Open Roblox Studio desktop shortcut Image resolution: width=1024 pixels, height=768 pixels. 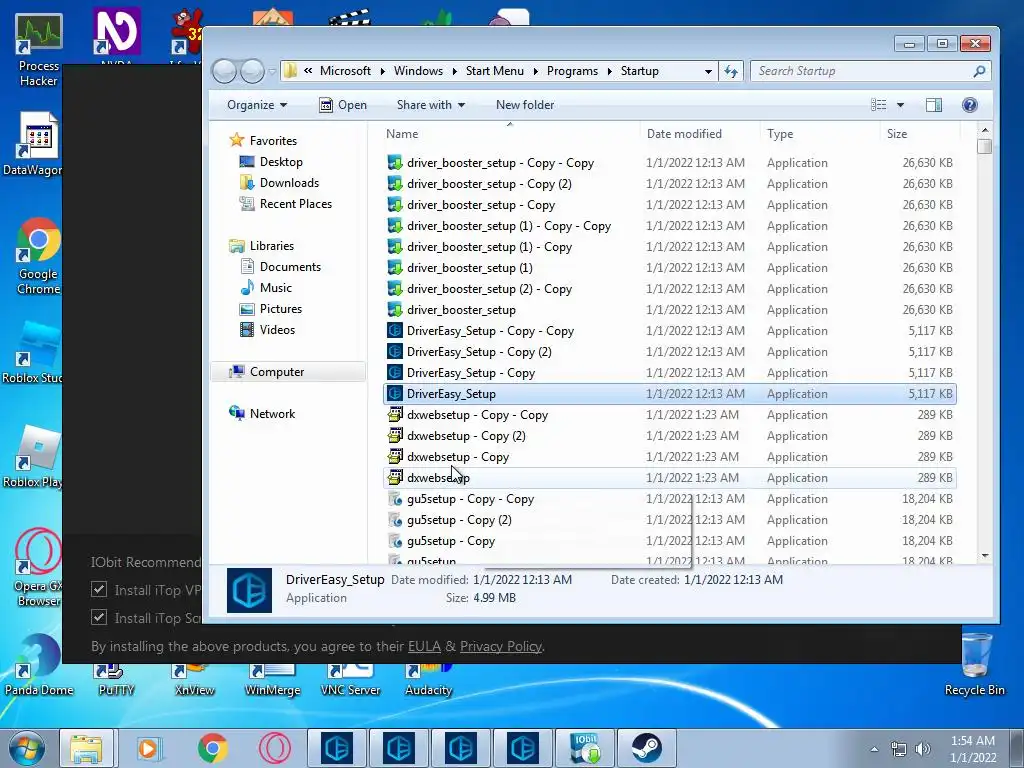(x=33, y=353)
